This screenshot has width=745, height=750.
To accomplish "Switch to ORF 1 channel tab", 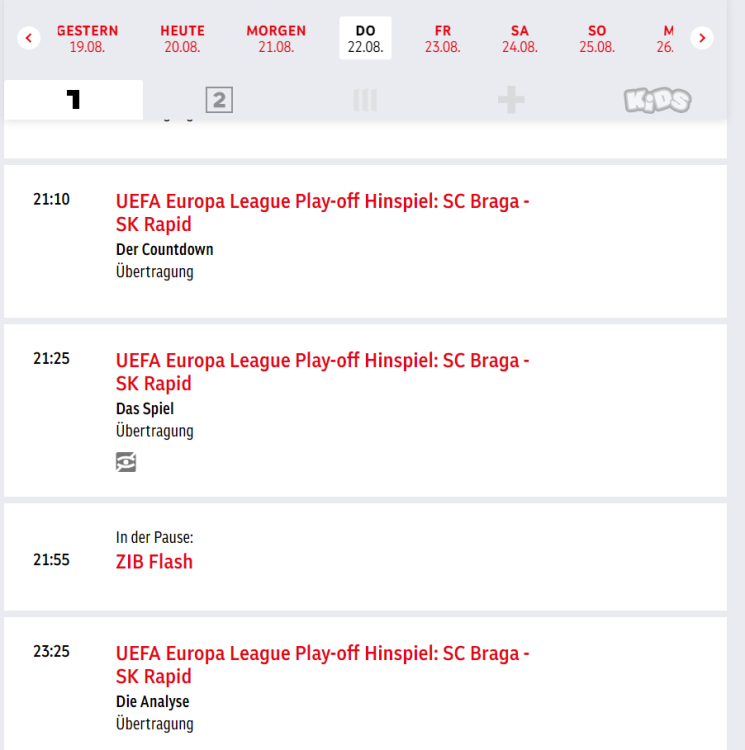I will pyautogui.click(x=73, y=100).
